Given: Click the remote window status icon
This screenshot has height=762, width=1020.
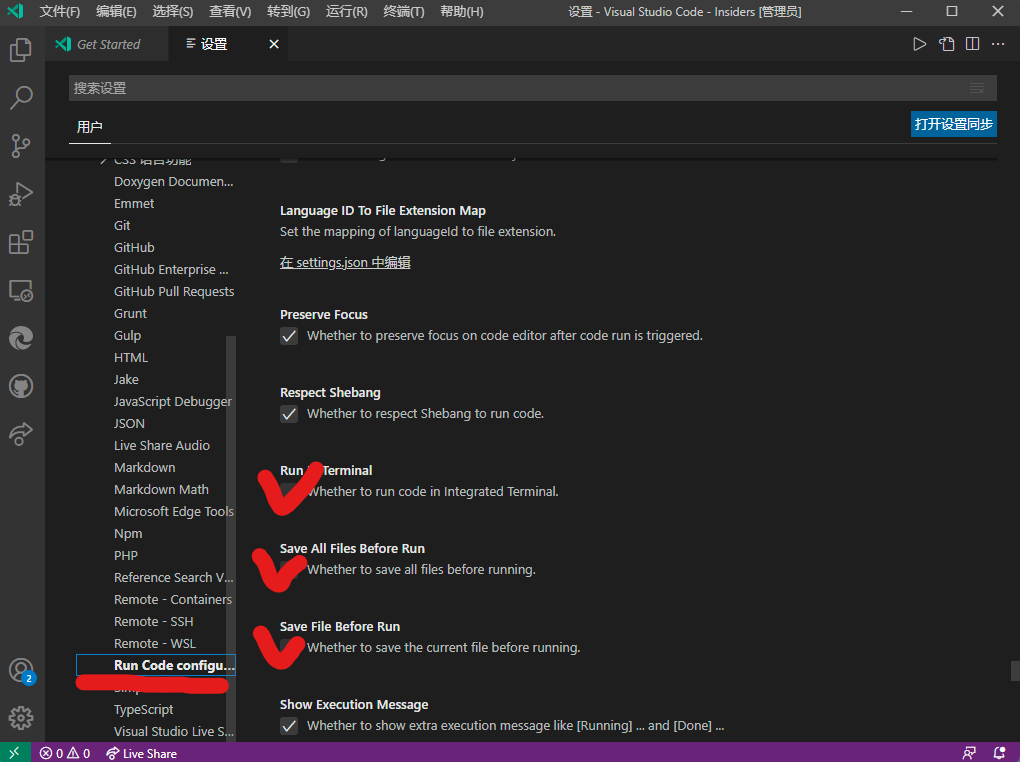Looking at the screenshot, I should point(14,753).
